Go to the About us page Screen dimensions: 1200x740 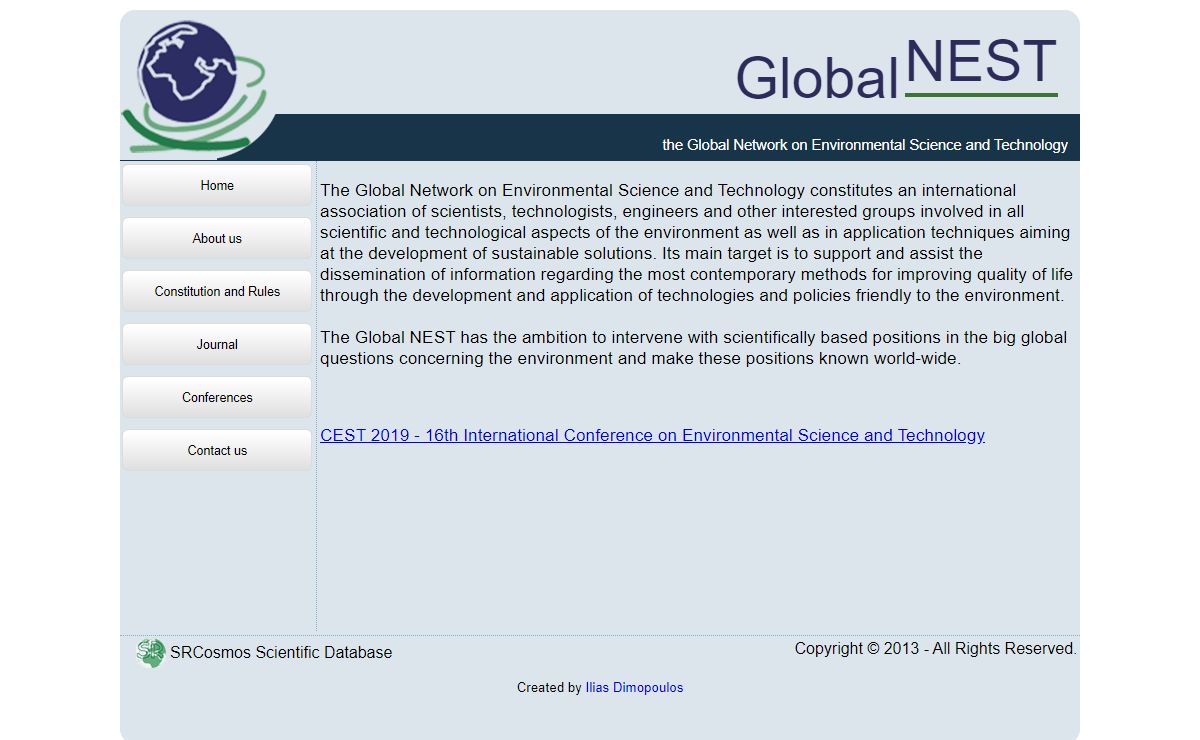[217, 238]
